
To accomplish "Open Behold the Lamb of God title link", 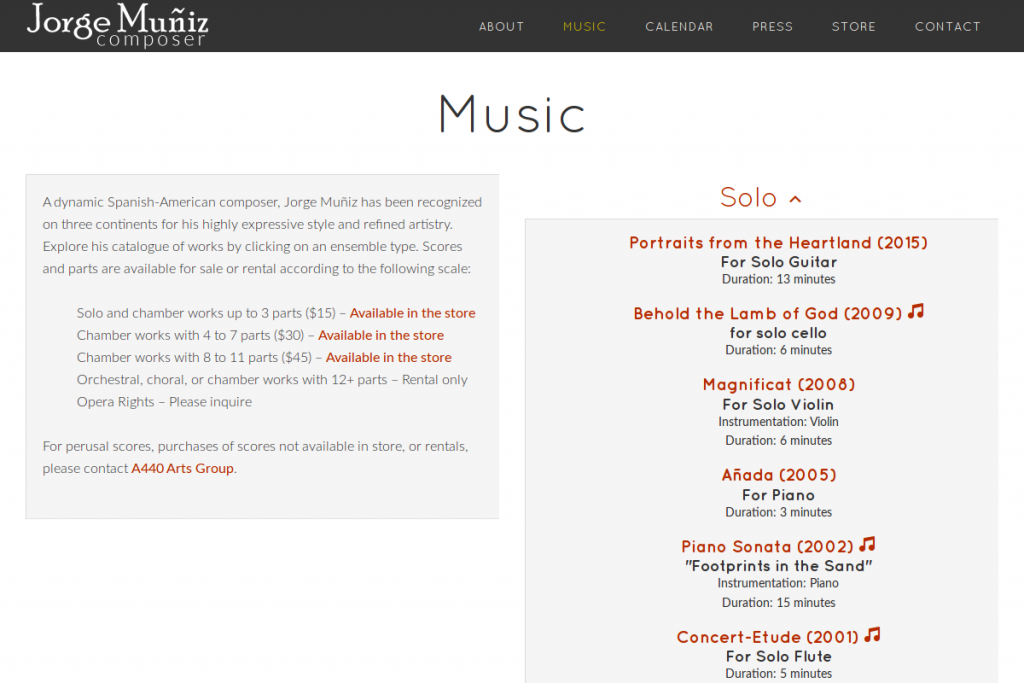I will click(x=768, y=313).
